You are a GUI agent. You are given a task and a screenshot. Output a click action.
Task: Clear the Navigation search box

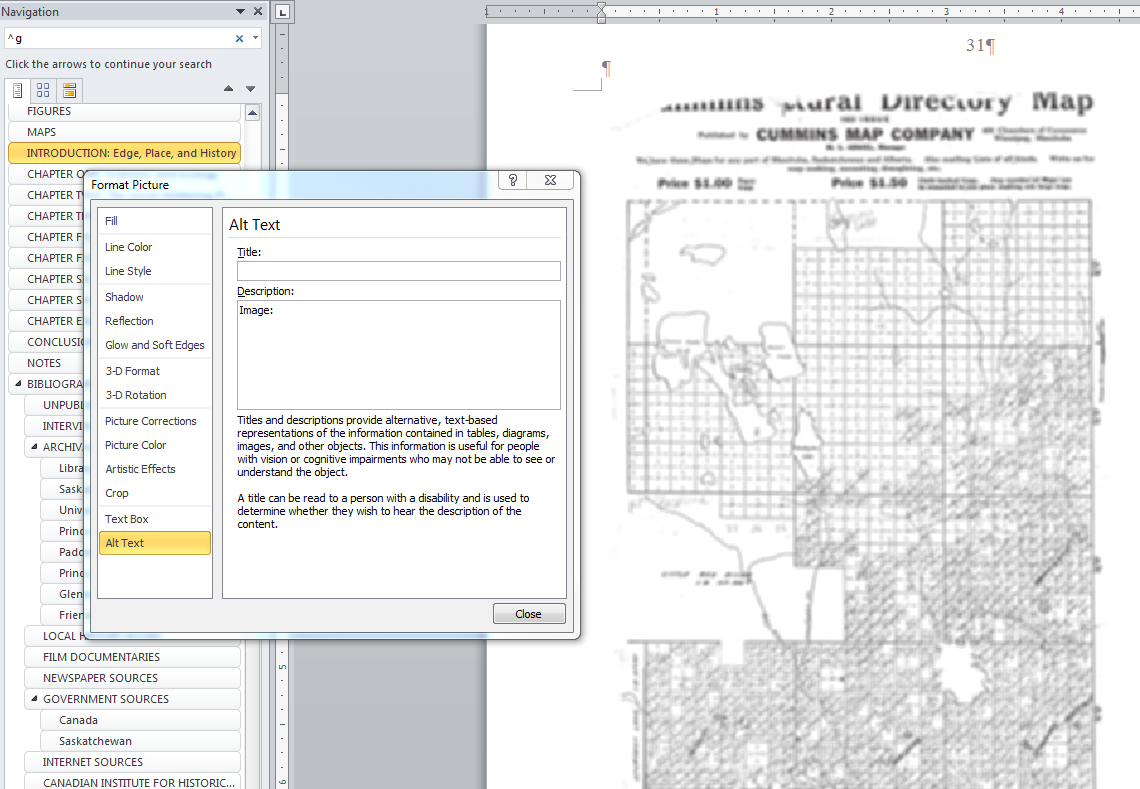pyautogui.click(x=239, y=39)
